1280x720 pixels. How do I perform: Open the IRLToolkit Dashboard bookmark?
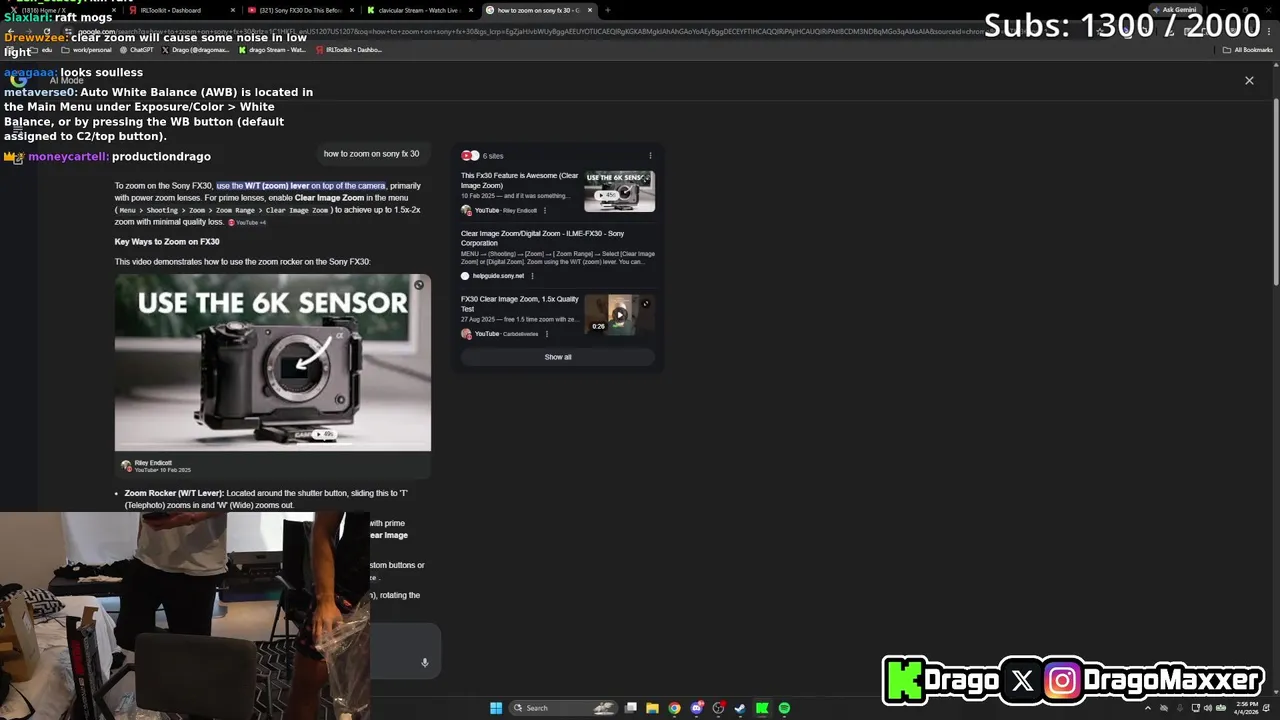(349, 50)
